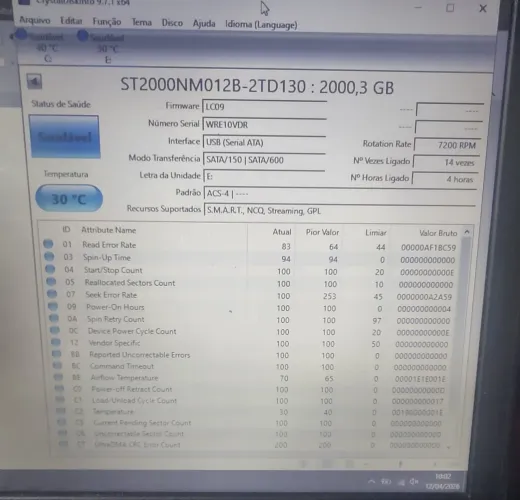The width and height of the screenshot is (520, 500).
Task: Click the Padrão field ACS-4
Action: [x=340, y=194]
